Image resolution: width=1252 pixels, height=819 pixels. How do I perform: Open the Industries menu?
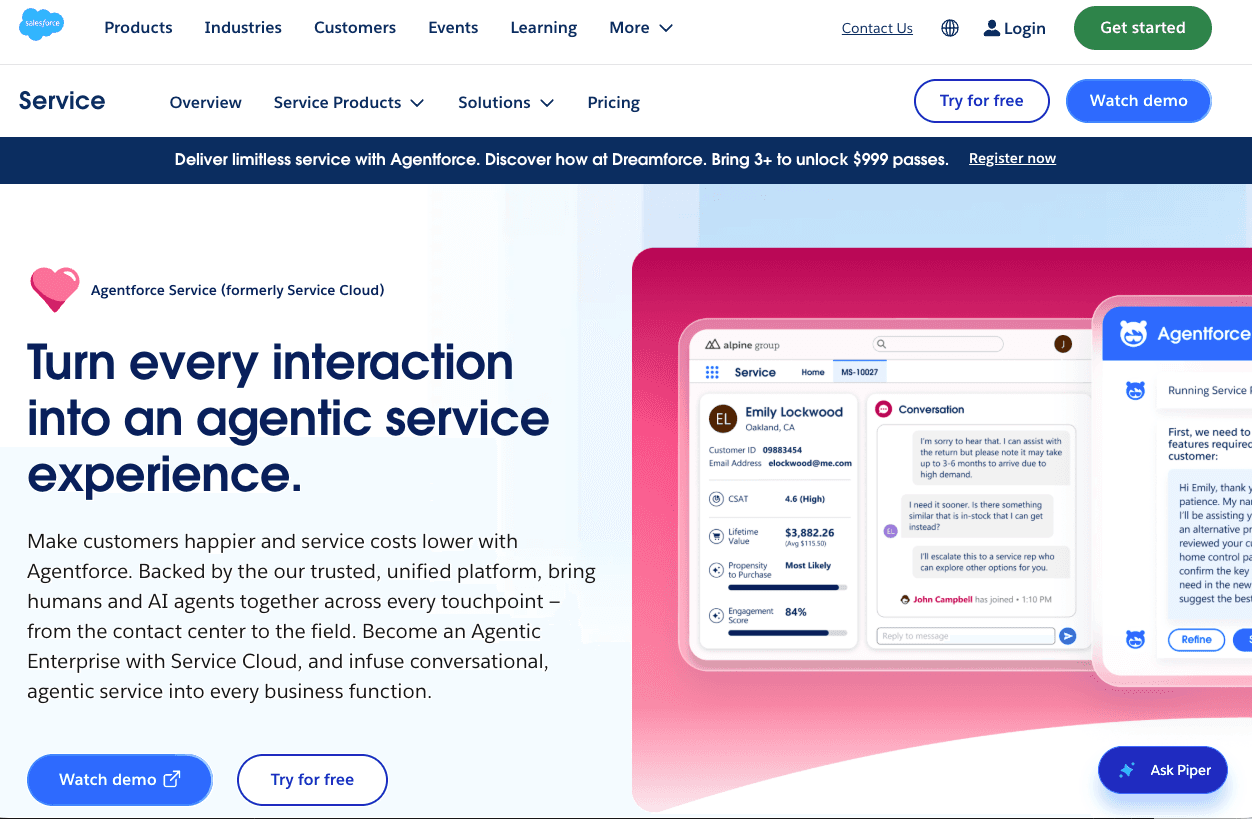[243, 28]
